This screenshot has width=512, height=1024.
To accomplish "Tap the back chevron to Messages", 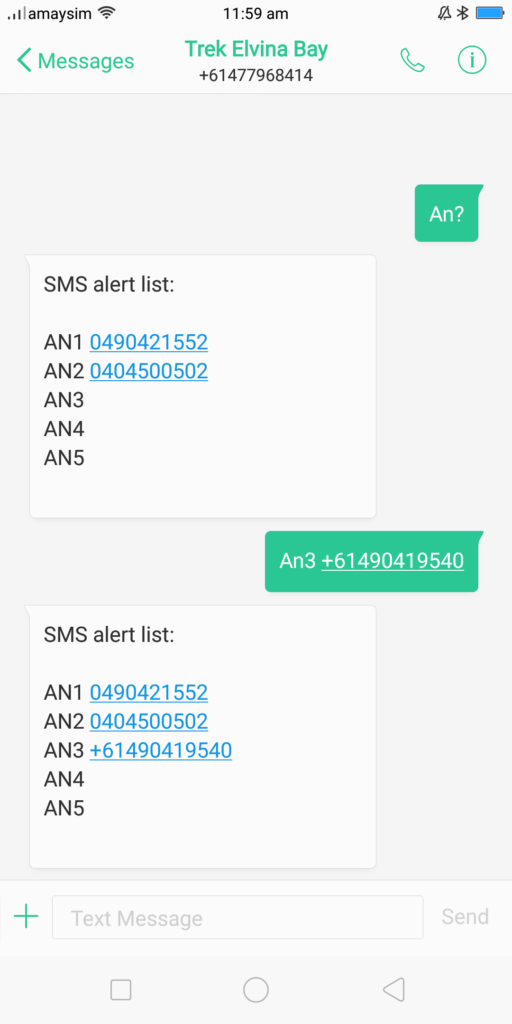I will coord(24,61).
